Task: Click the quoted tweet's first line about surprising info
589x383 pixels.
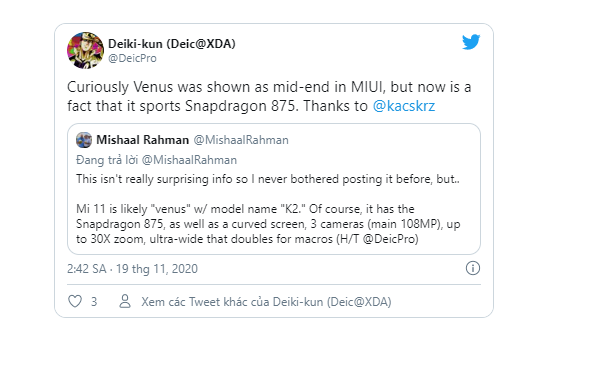Action: click(x=267, y=179)
